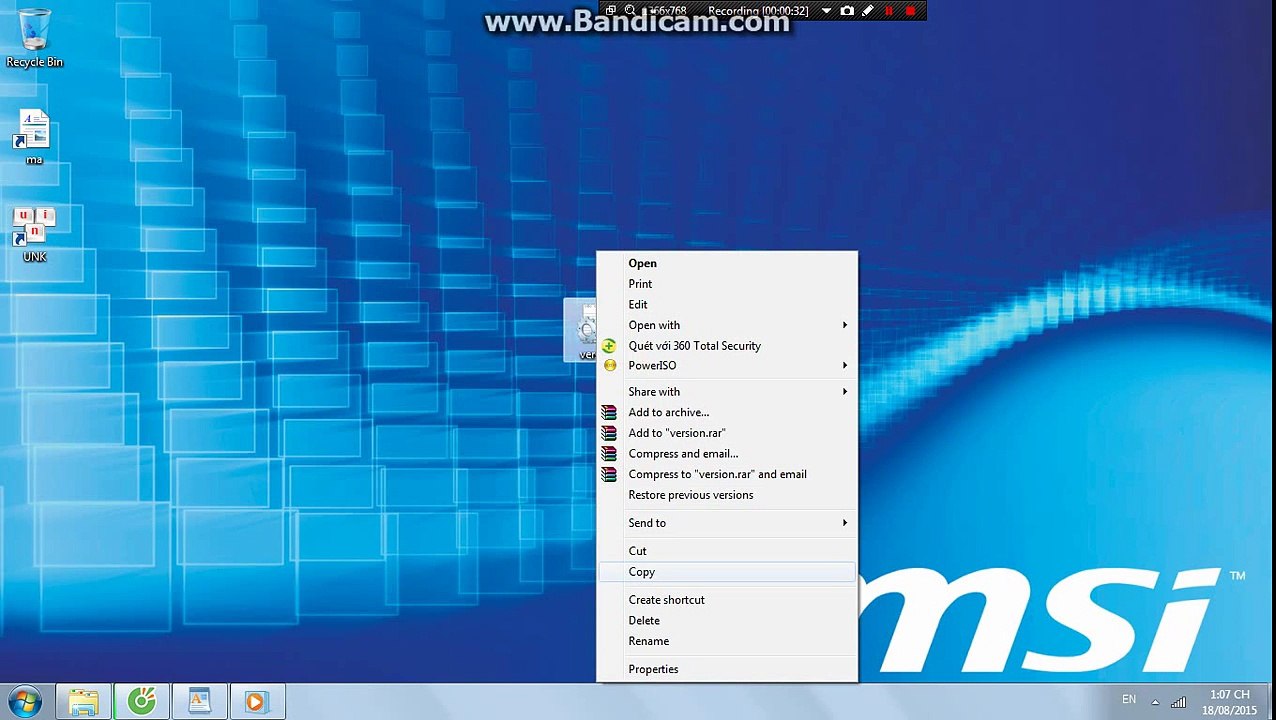This screenshot has width=1276, height=720.
Task: Click the Windows Start button
Action: [25, 702]
